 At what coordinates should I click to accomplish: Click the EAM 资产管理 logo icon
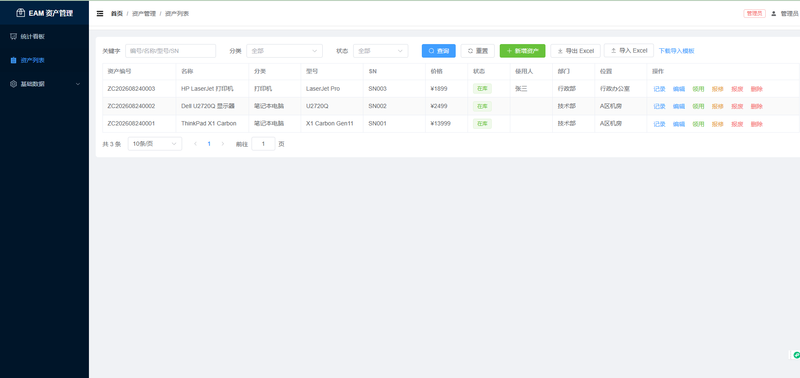(20, 13)
